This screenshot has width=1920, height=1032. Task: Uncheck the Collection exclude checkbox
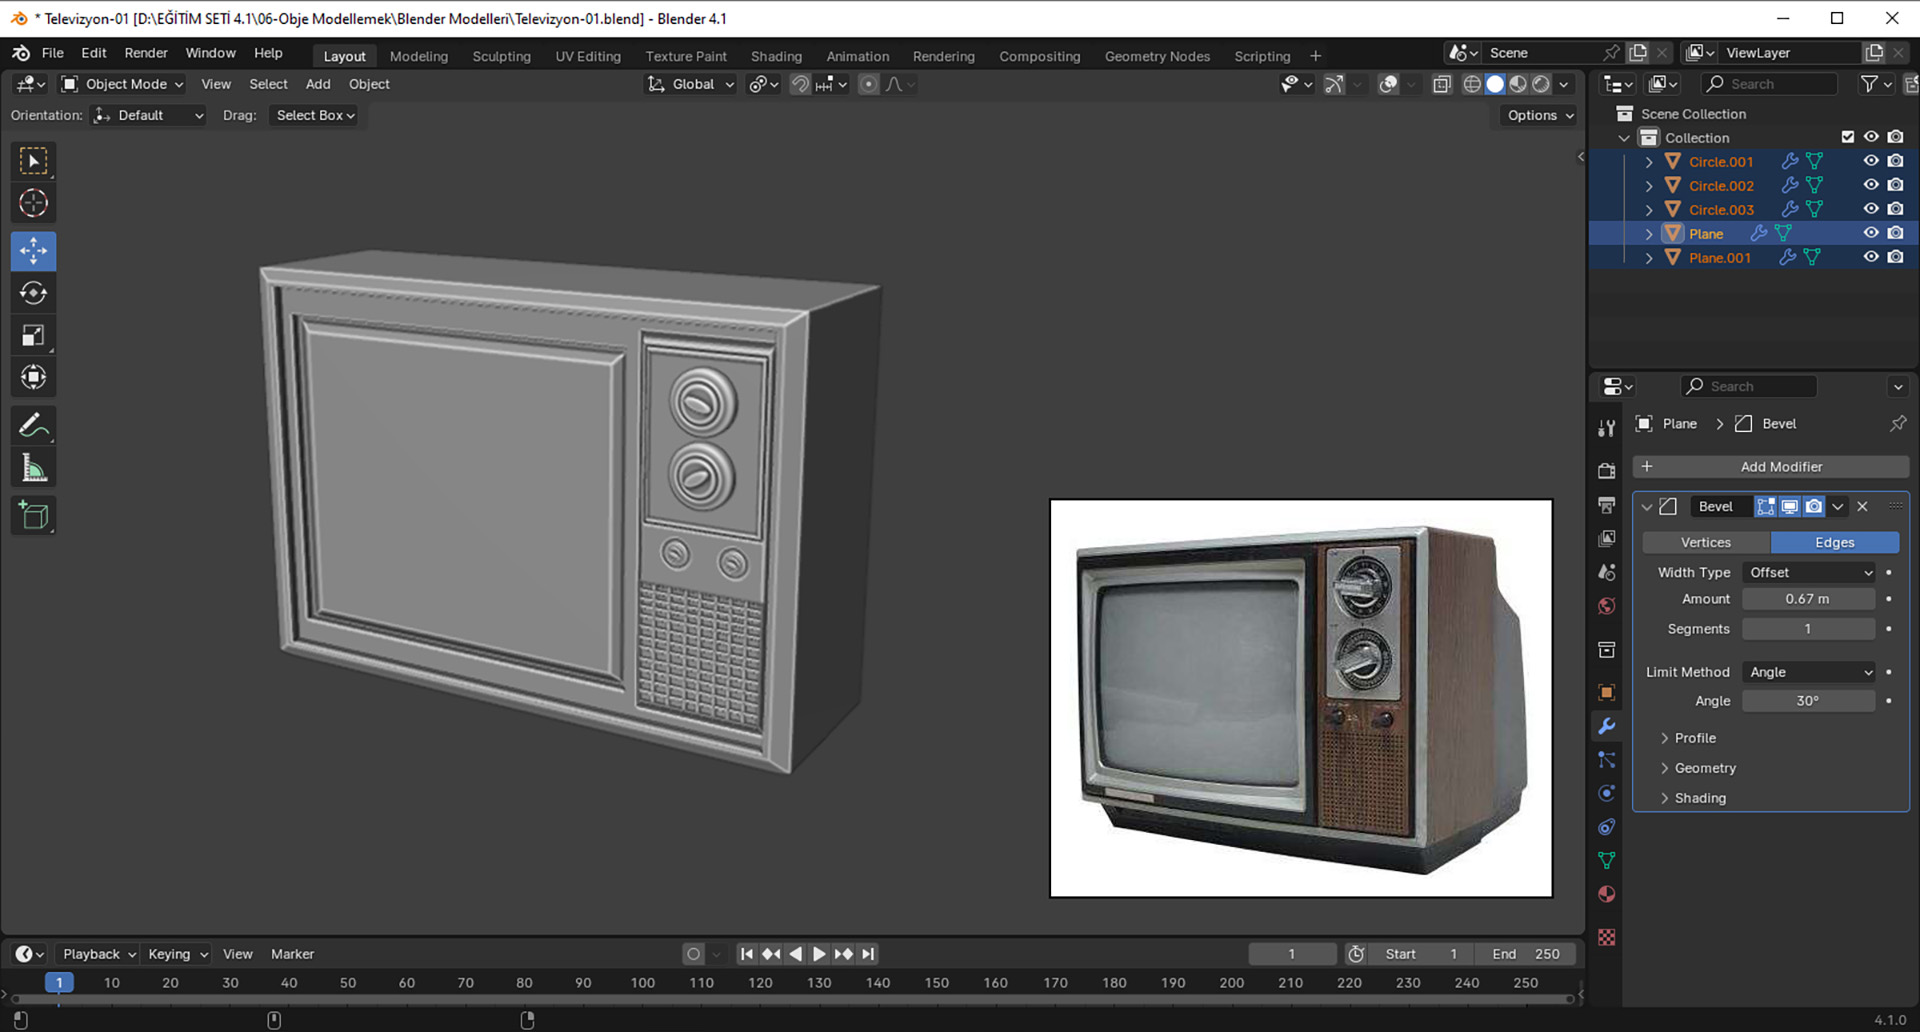pyautogui.click(x=1847, y=137)
